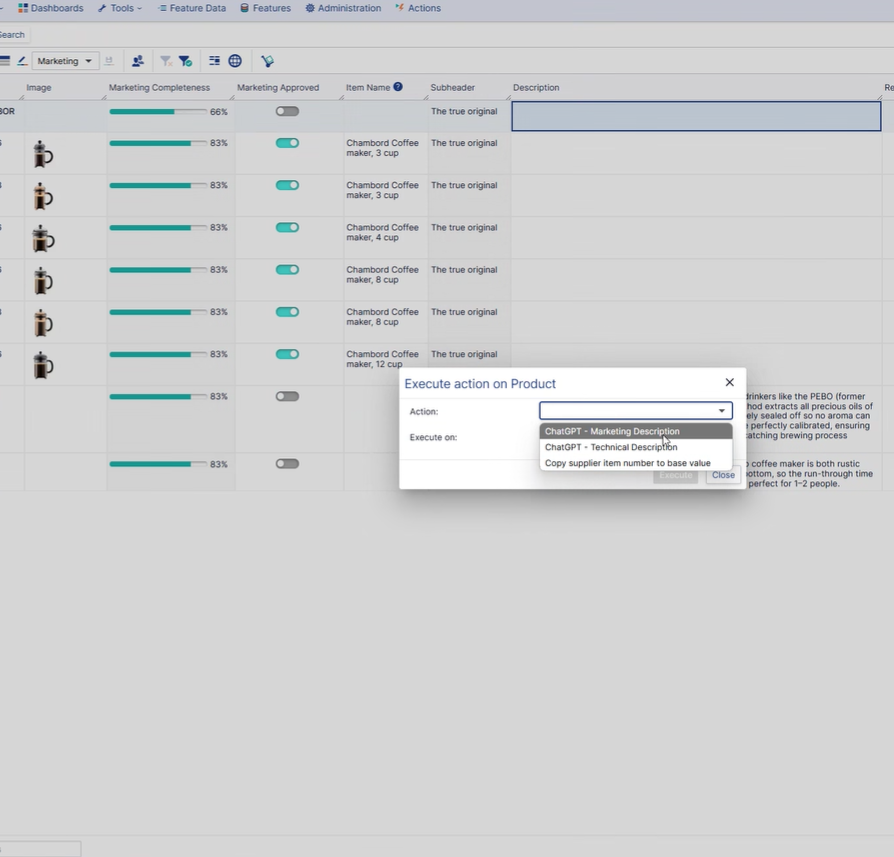Close the Execute action dialog with the X
This screenshot has height=857, width=894.
tap(729, 382)
